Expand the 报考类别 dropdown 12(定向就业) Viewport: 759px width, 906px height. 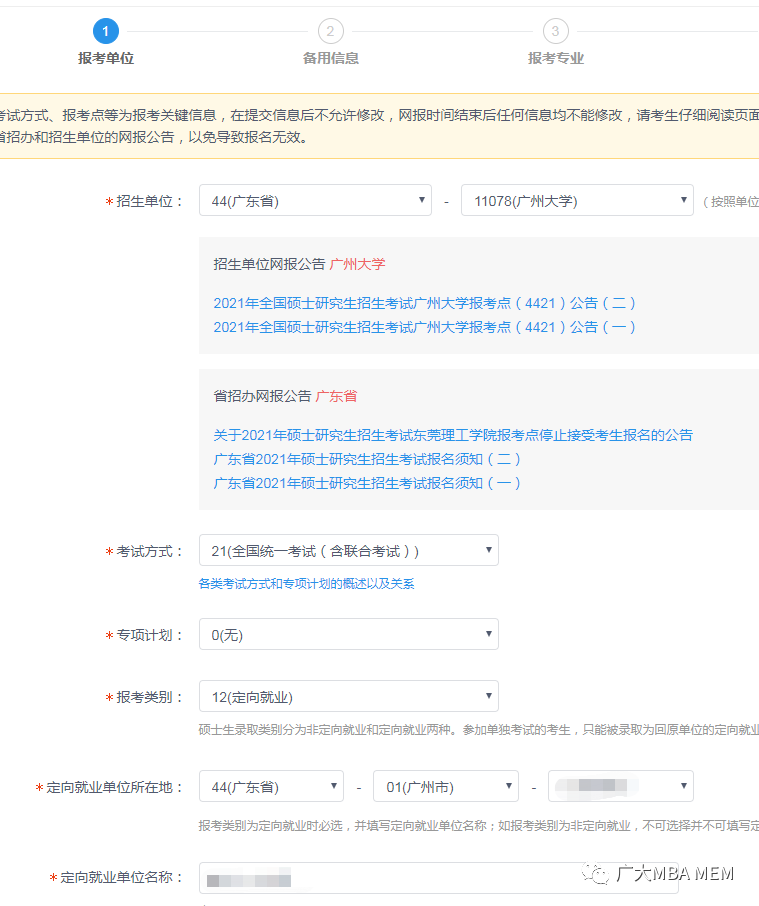(x=349, y=696)
